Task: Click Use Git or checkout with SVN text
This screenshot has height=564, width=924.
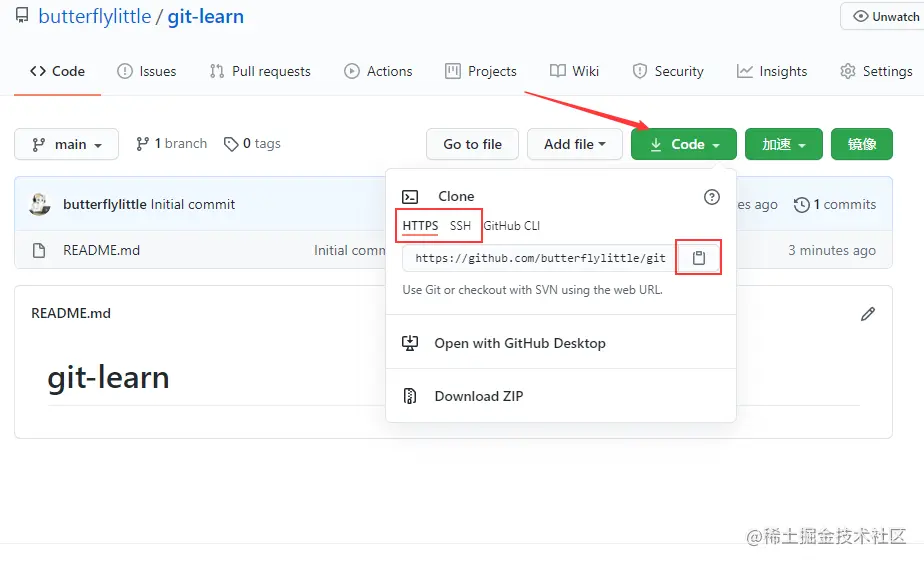Action: coord(532,290)
